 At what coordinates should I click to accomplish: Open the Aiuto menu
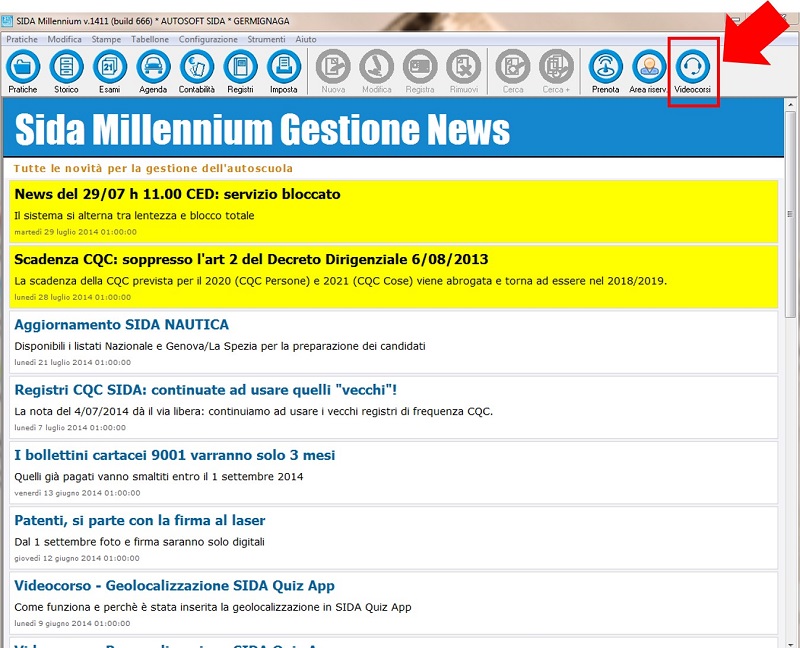point(306,39)
